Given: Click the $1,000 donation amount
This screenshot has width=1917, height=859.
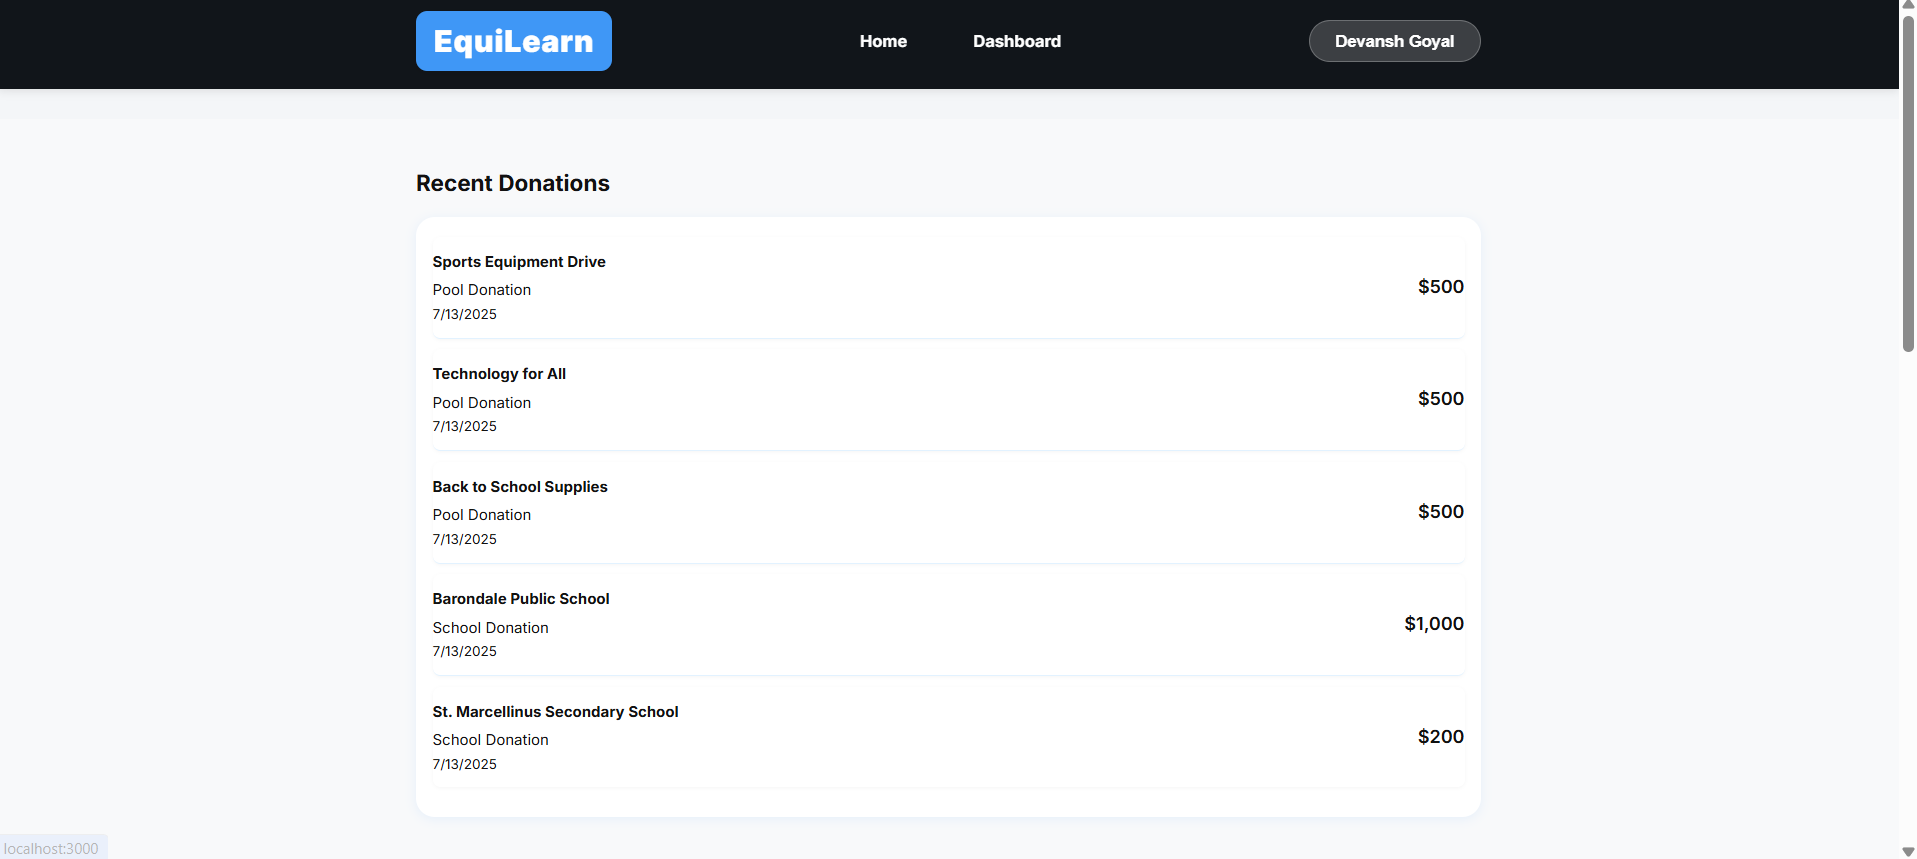Looking at the screenshot, I should 1433,623.
